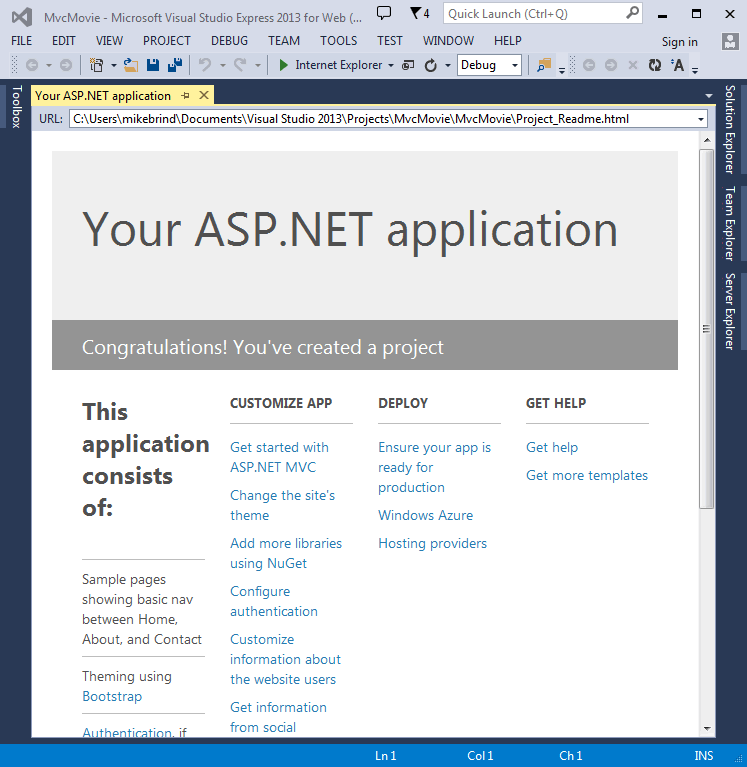Viewport: 747px width, 767px height.
Task: Click the Browser Link icon
Action: coord(408,65)
